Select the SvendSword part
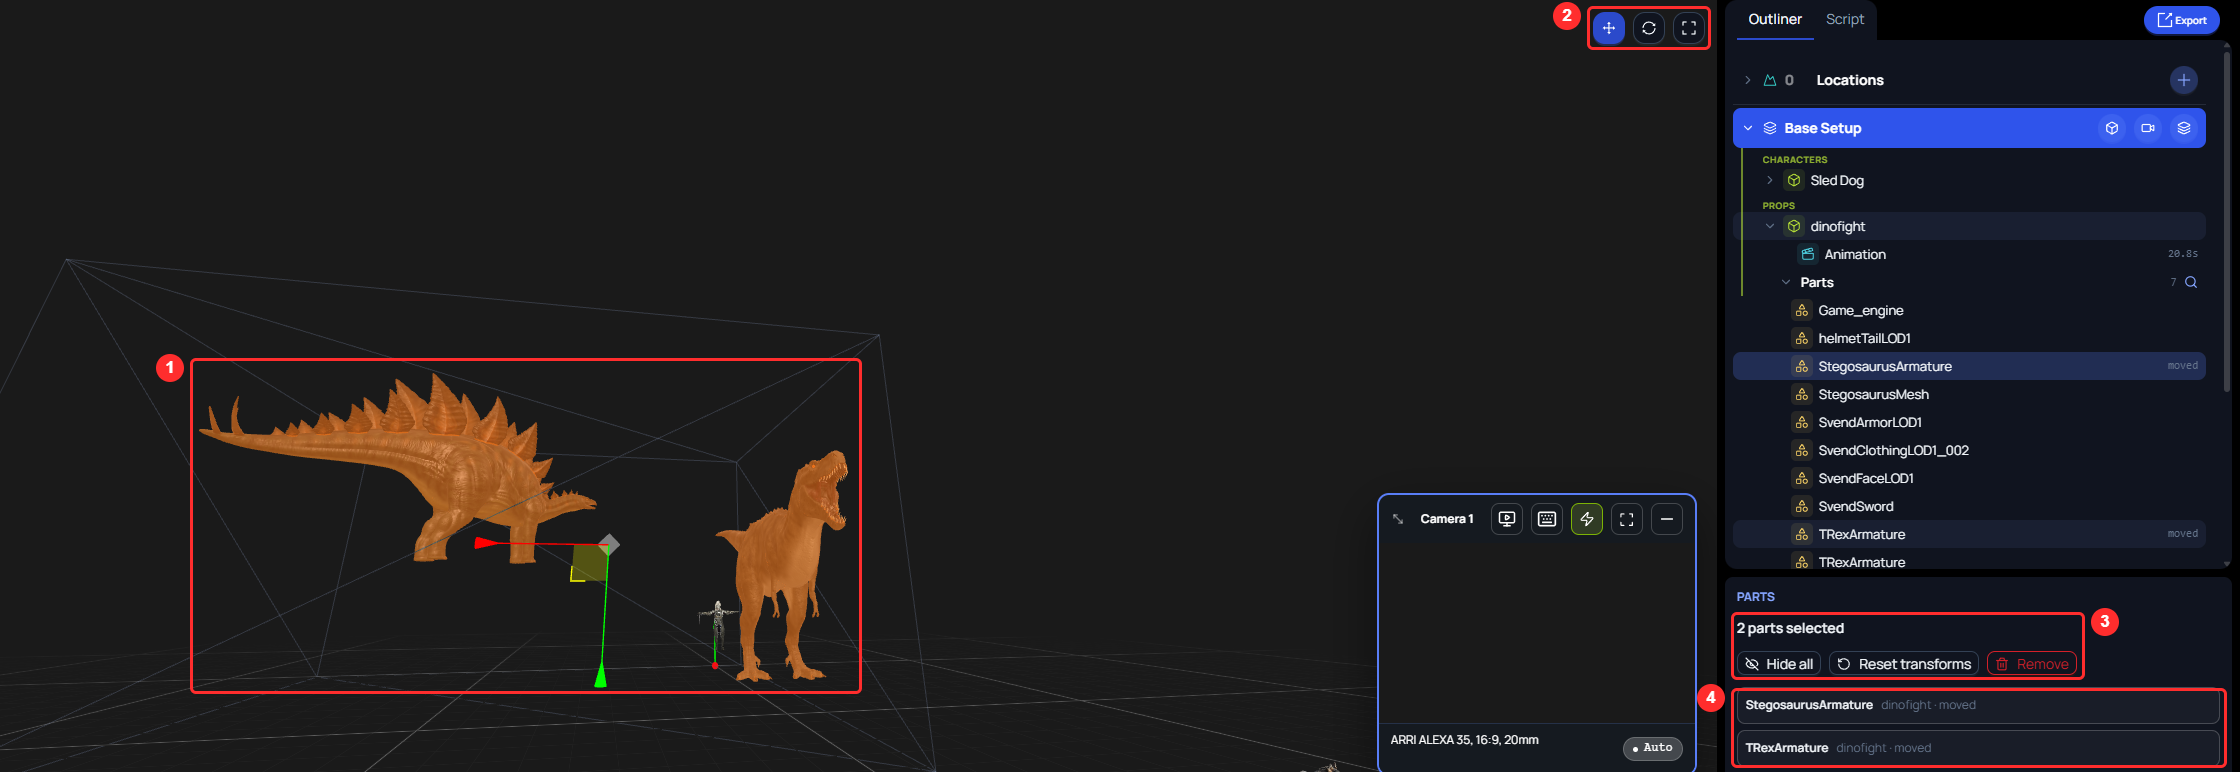Image resolution: width=2240 pixels, height=772 pixels. (1969, 506)
